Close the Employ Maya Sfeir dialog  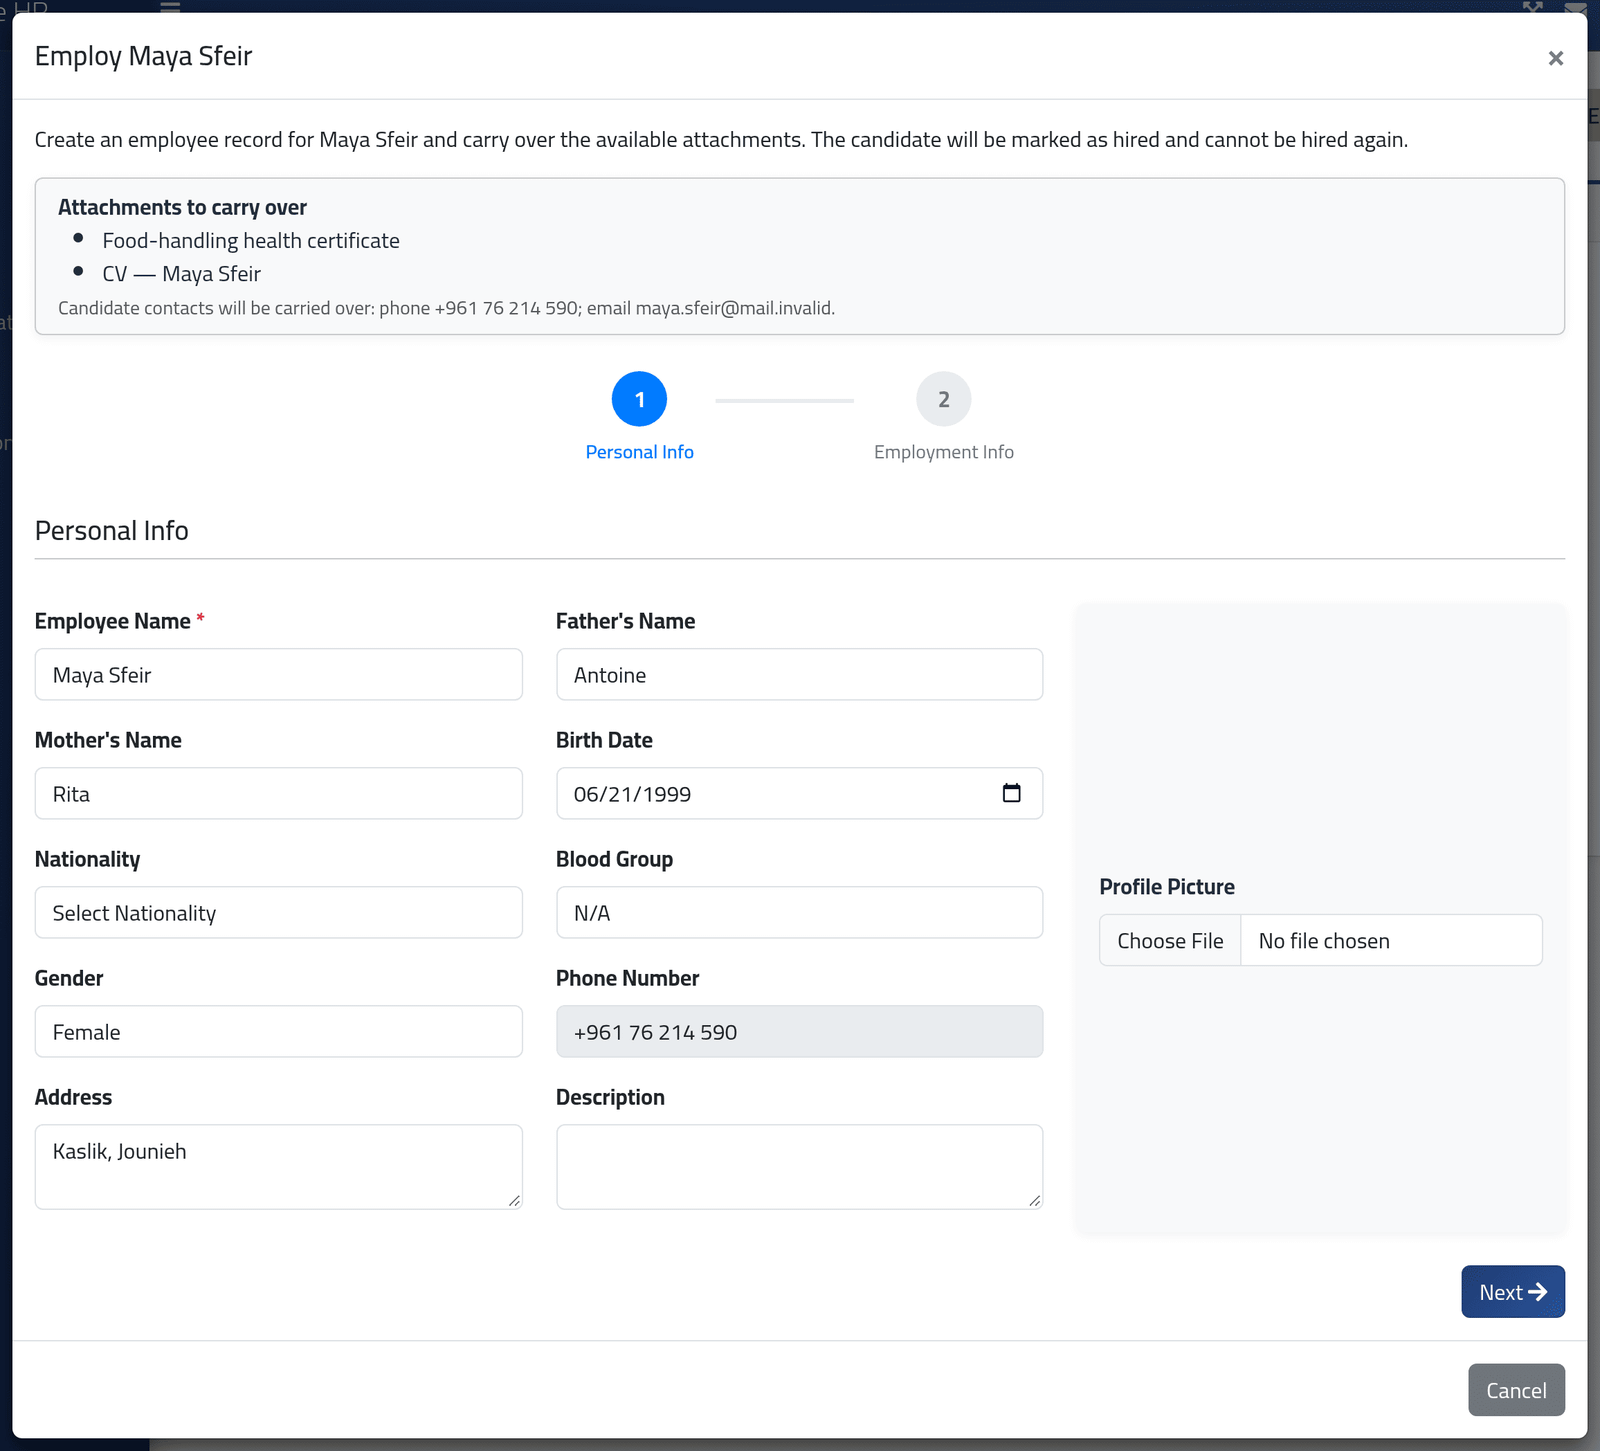(x=1555, y=58)
